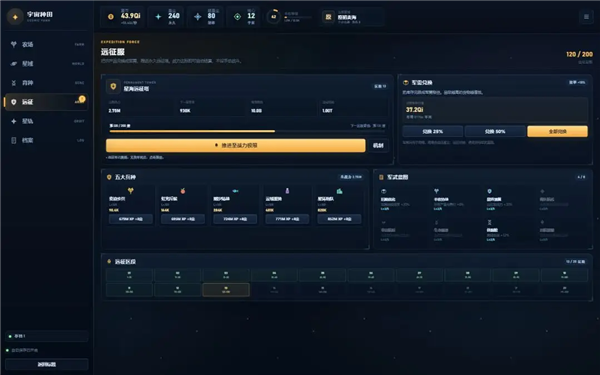600x375 pixels.
Task: Click the wheat icon beside 农场
Action: [x=14, y=44]
